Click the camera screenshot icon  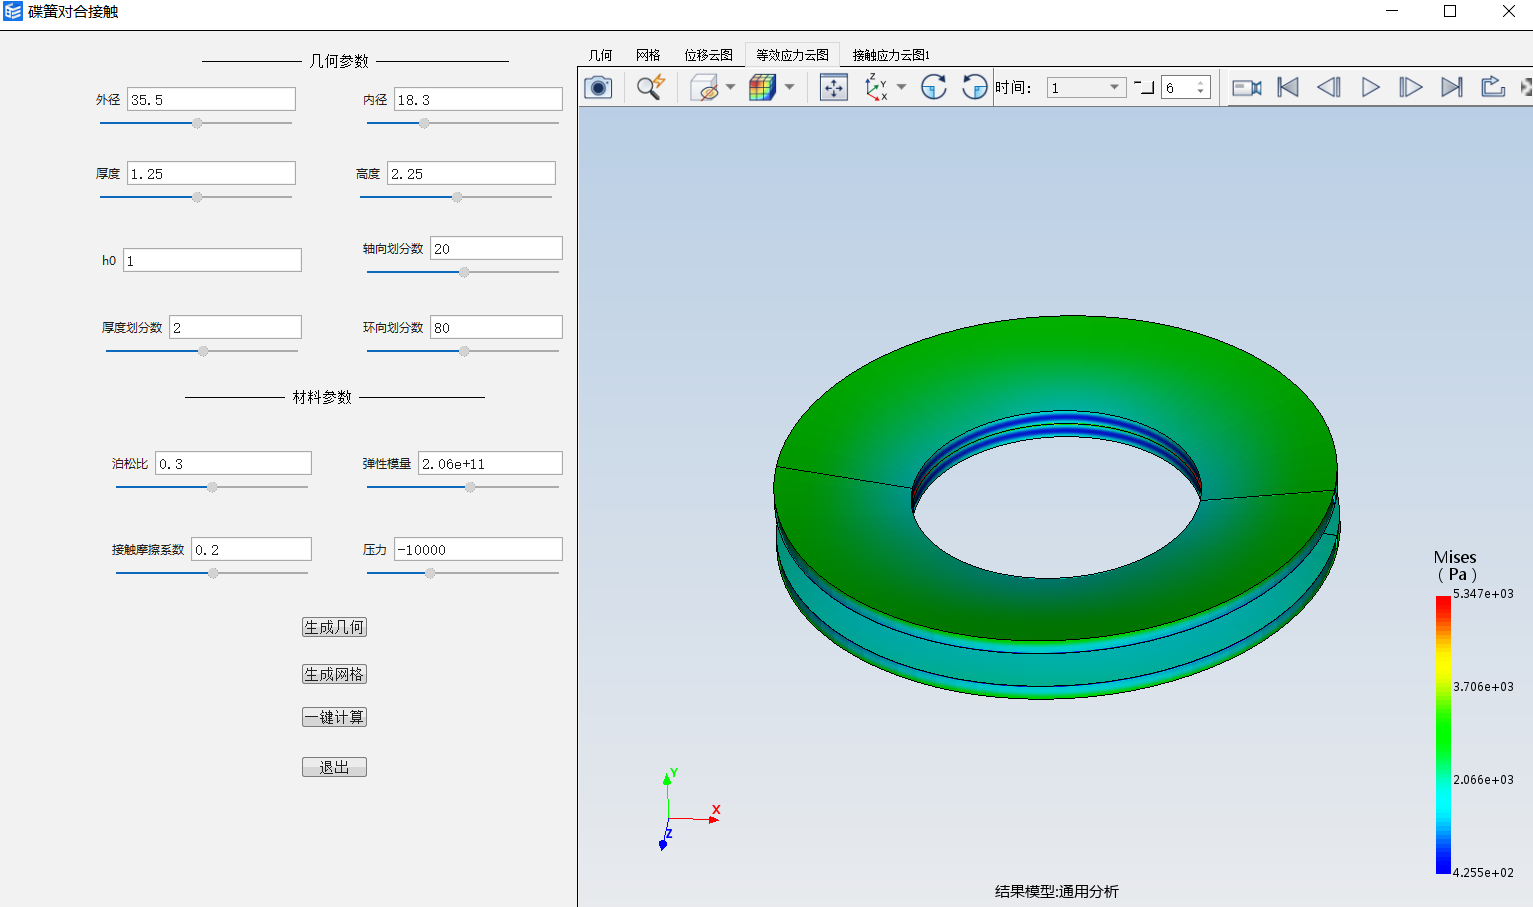[598, 87]
